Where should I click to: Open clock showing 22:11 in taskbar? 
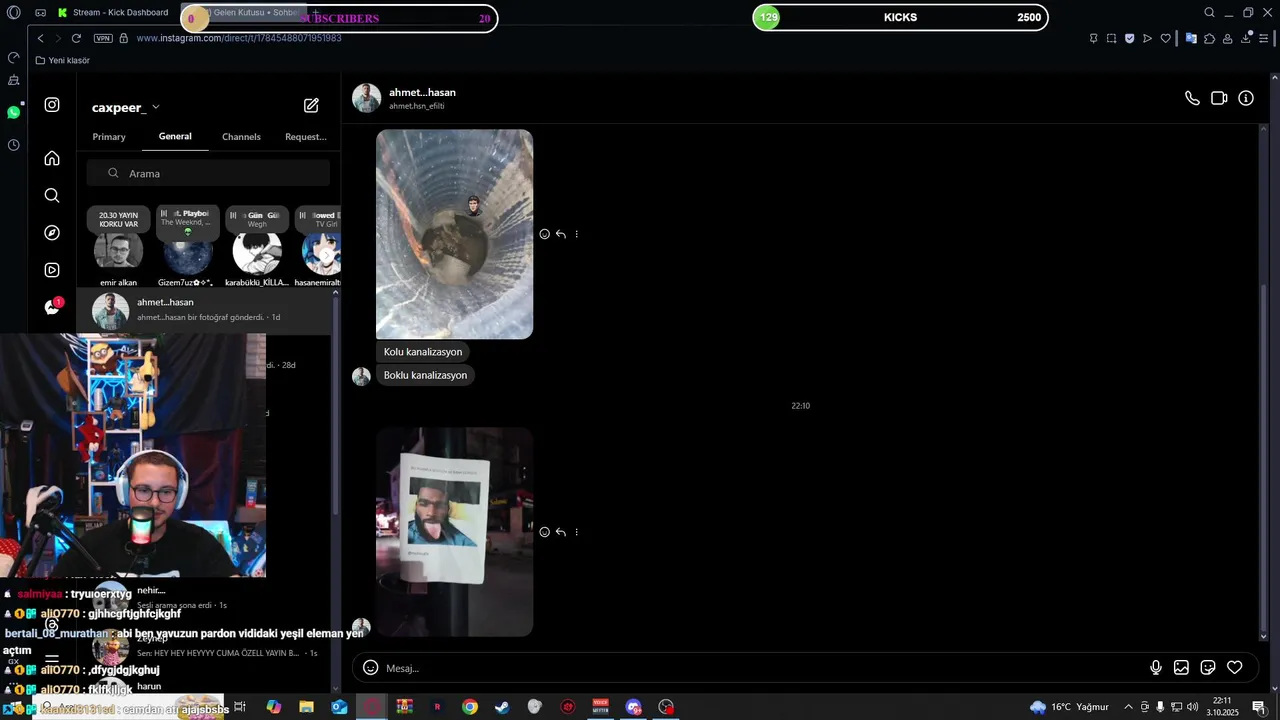coord(1222,707)
